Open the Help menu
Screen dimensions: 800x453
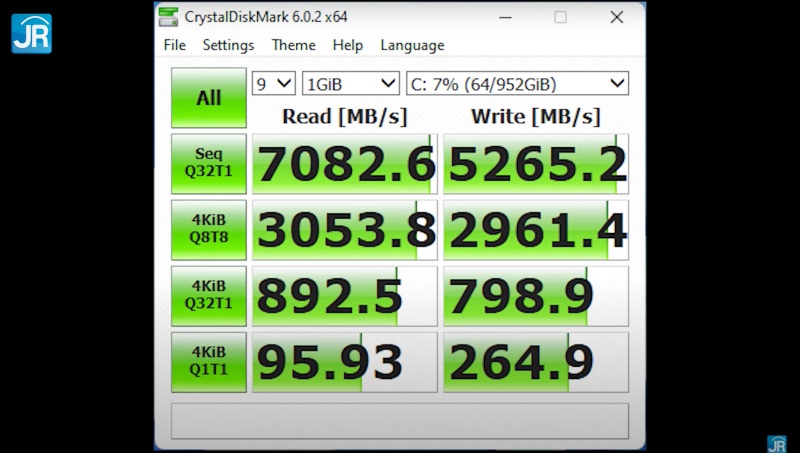tap(347, 45)
